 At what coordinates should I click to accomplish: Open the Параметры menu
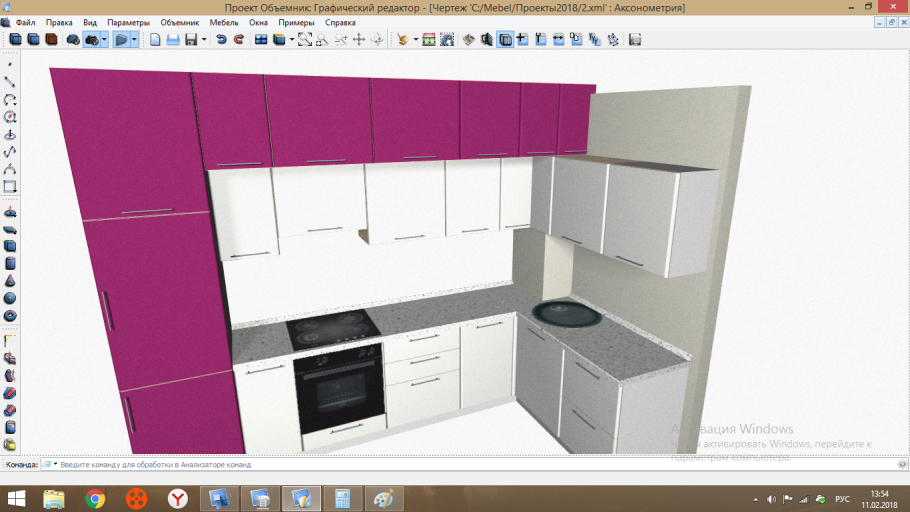(x=129, y=22)
